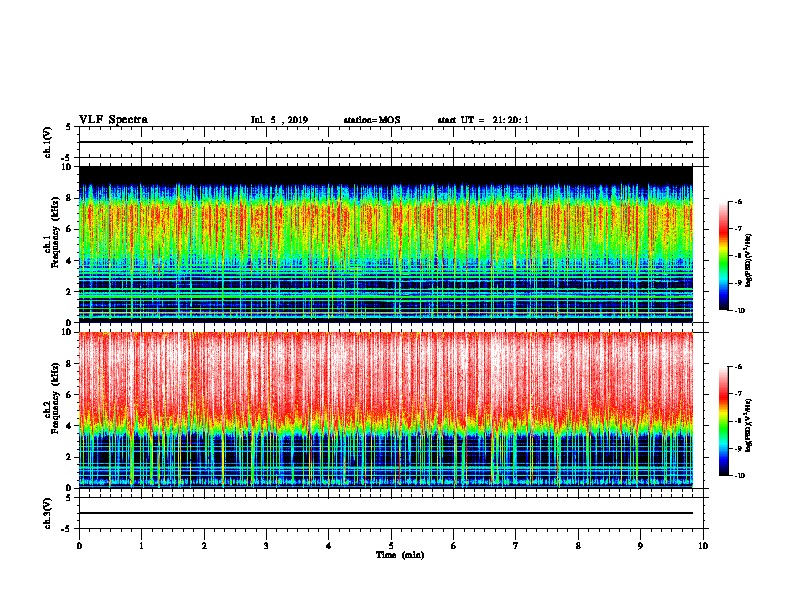Click time axis tick label "9"
This screenshot has width=792, height=612.
640,546
